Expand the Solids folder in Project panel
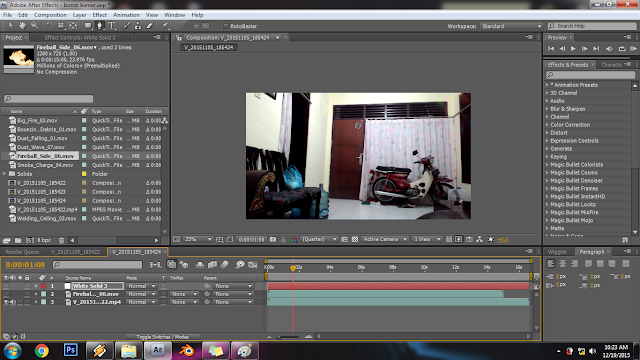Viewport: 640px width, 360px height. (x=5, y=174)
